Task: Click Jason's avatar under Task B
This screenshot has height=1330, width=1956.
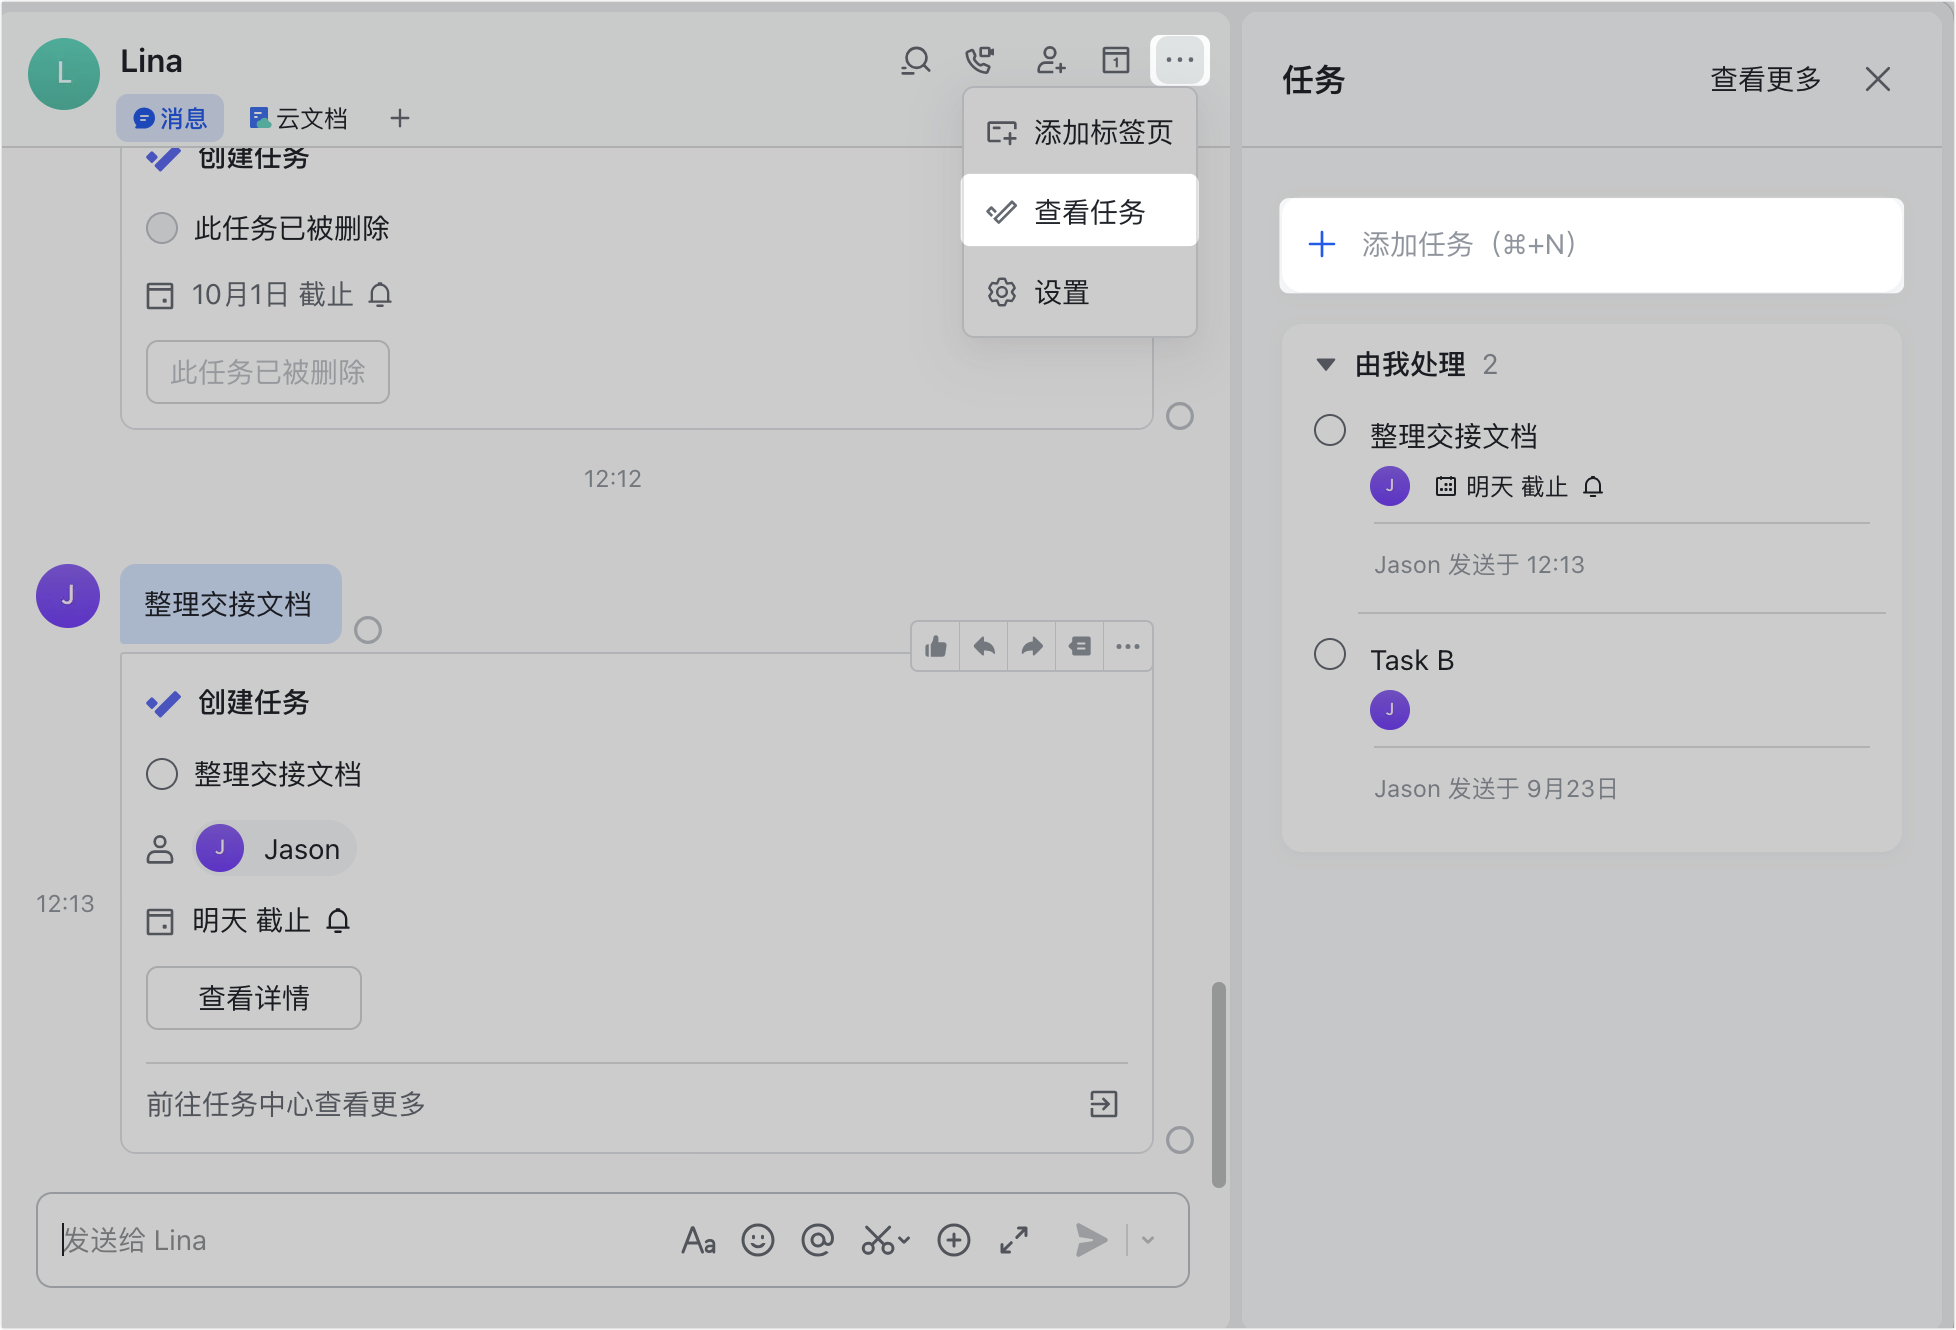Action: 1390,710
